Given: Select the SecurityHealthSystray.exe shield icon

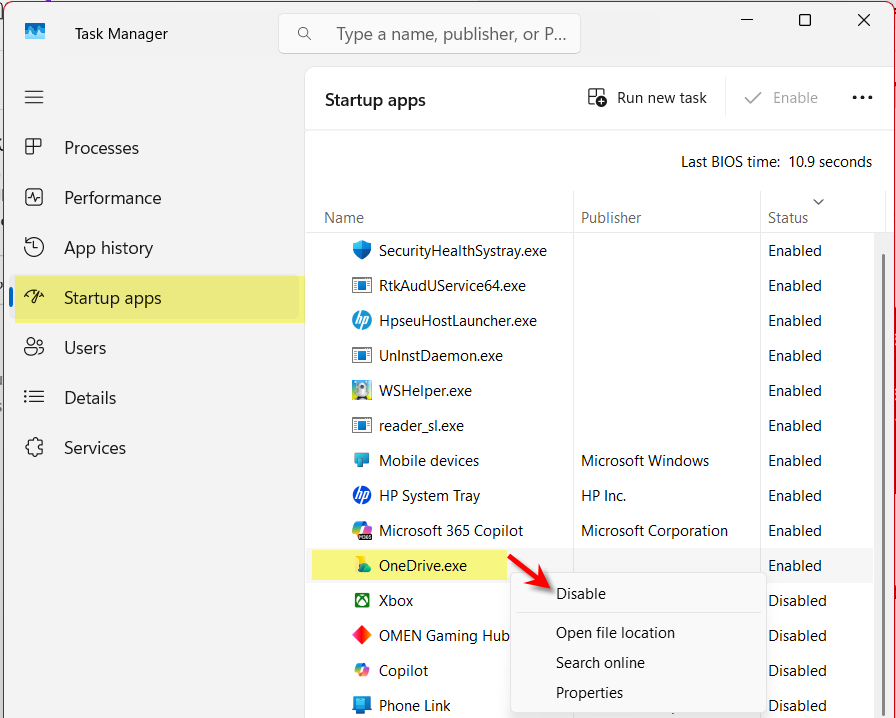Looking at the screenshot, I should click(362, 251).
